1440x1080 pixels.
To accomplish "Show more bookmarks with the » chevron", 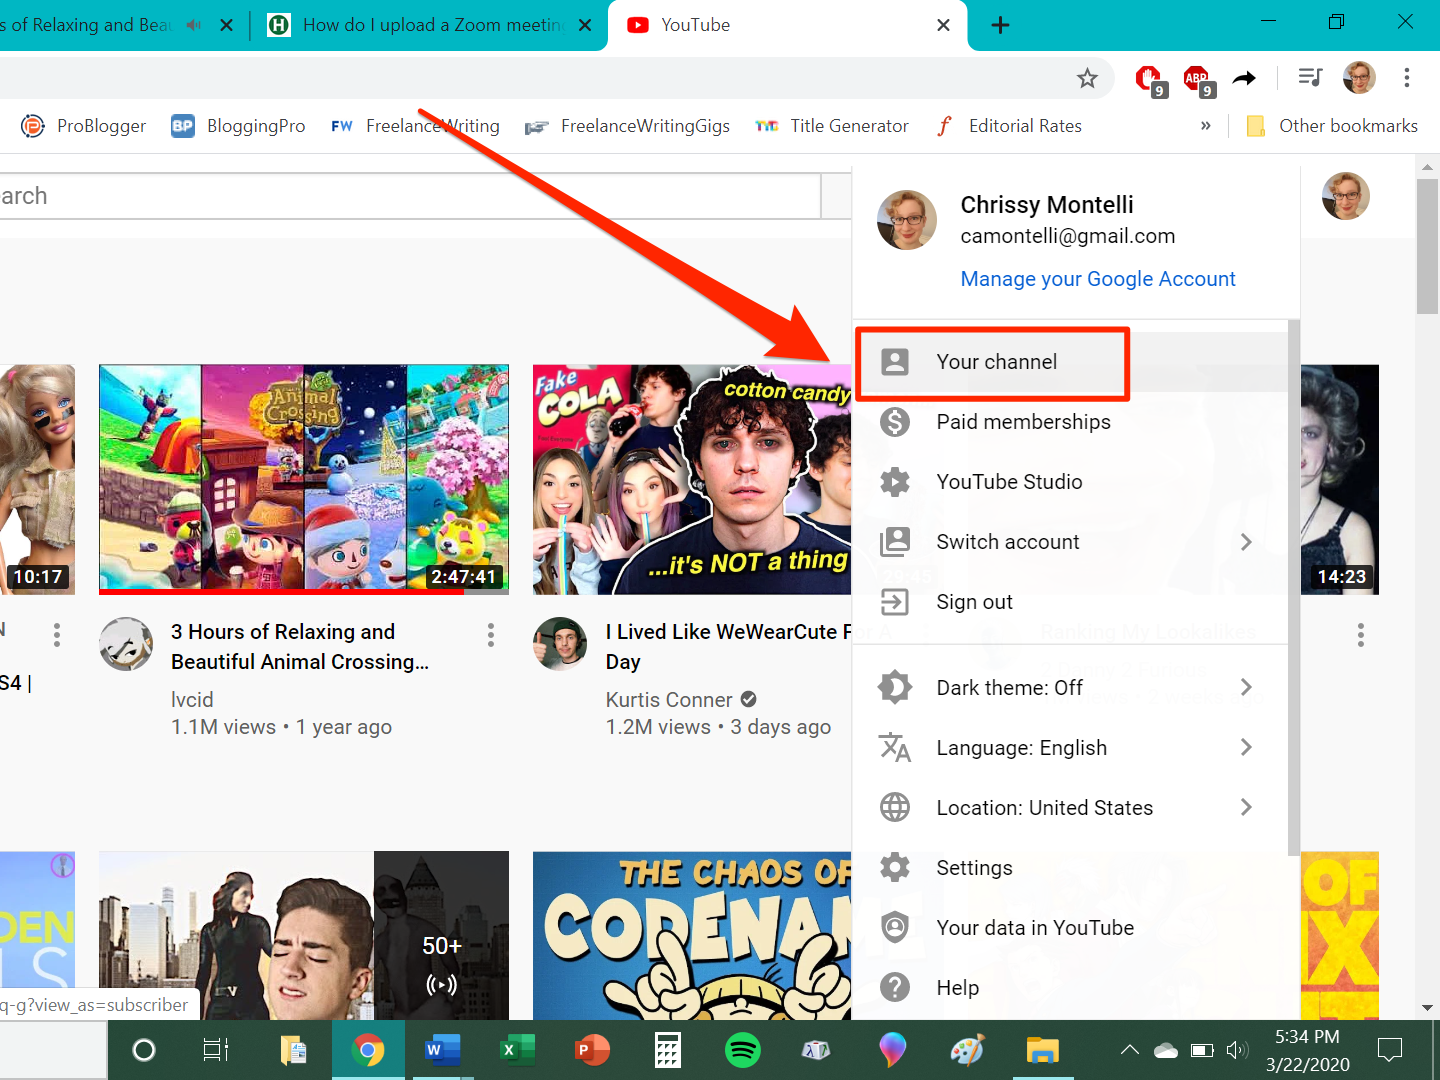I will point(1205,126).
